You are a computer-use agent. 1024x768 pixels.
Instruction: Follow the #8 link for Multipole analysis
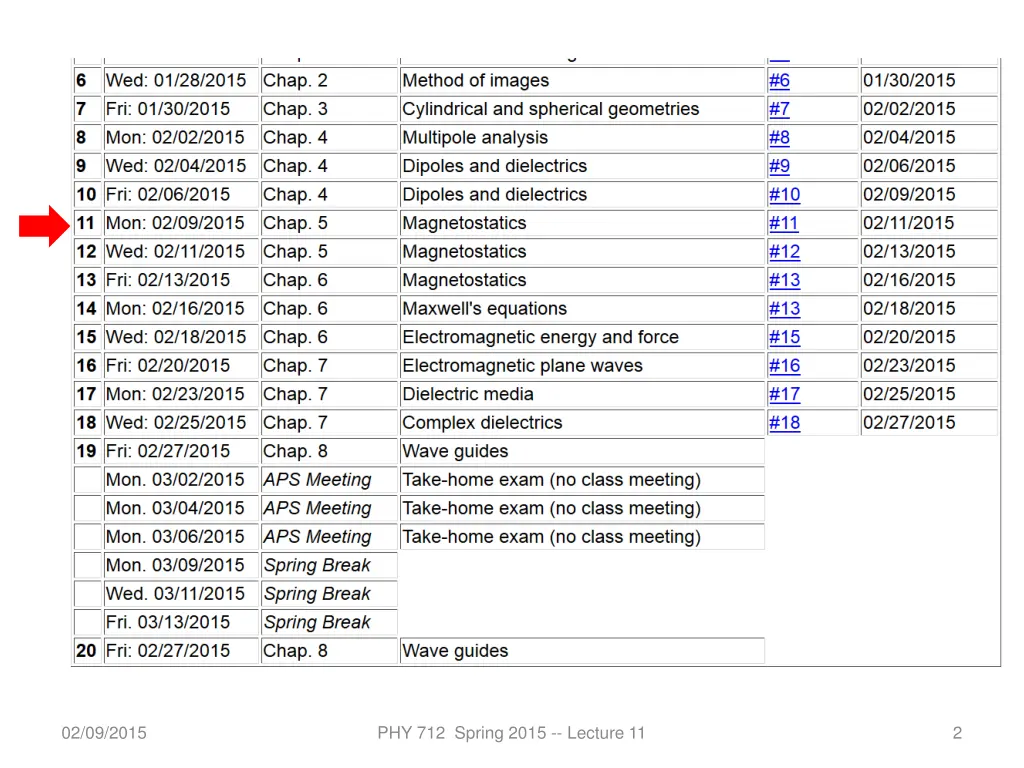(x=779, y=138)
